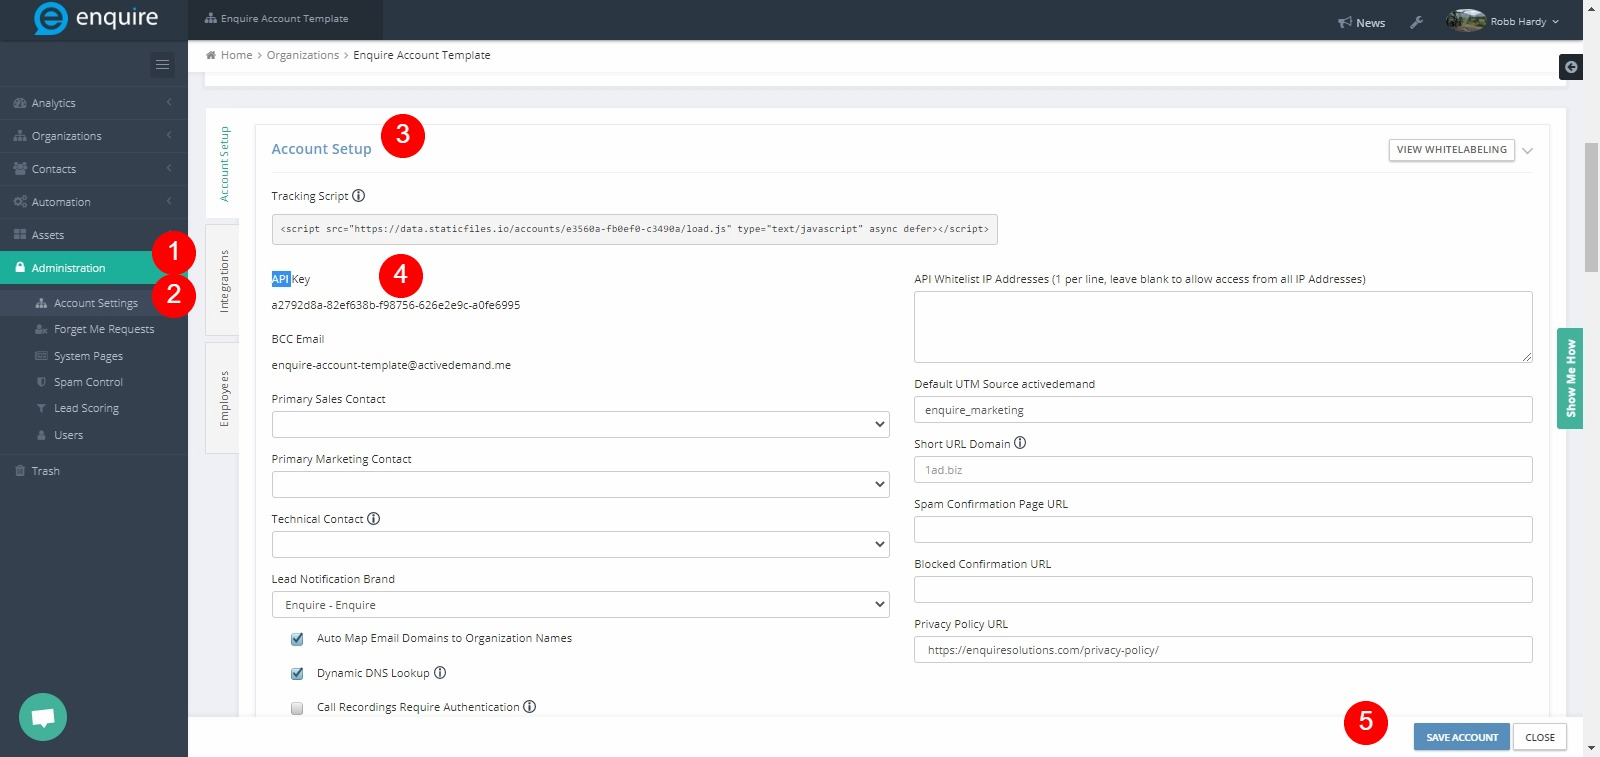
Task: Click the Lead Scoring funnel icon
Action: tap(41, 408)
